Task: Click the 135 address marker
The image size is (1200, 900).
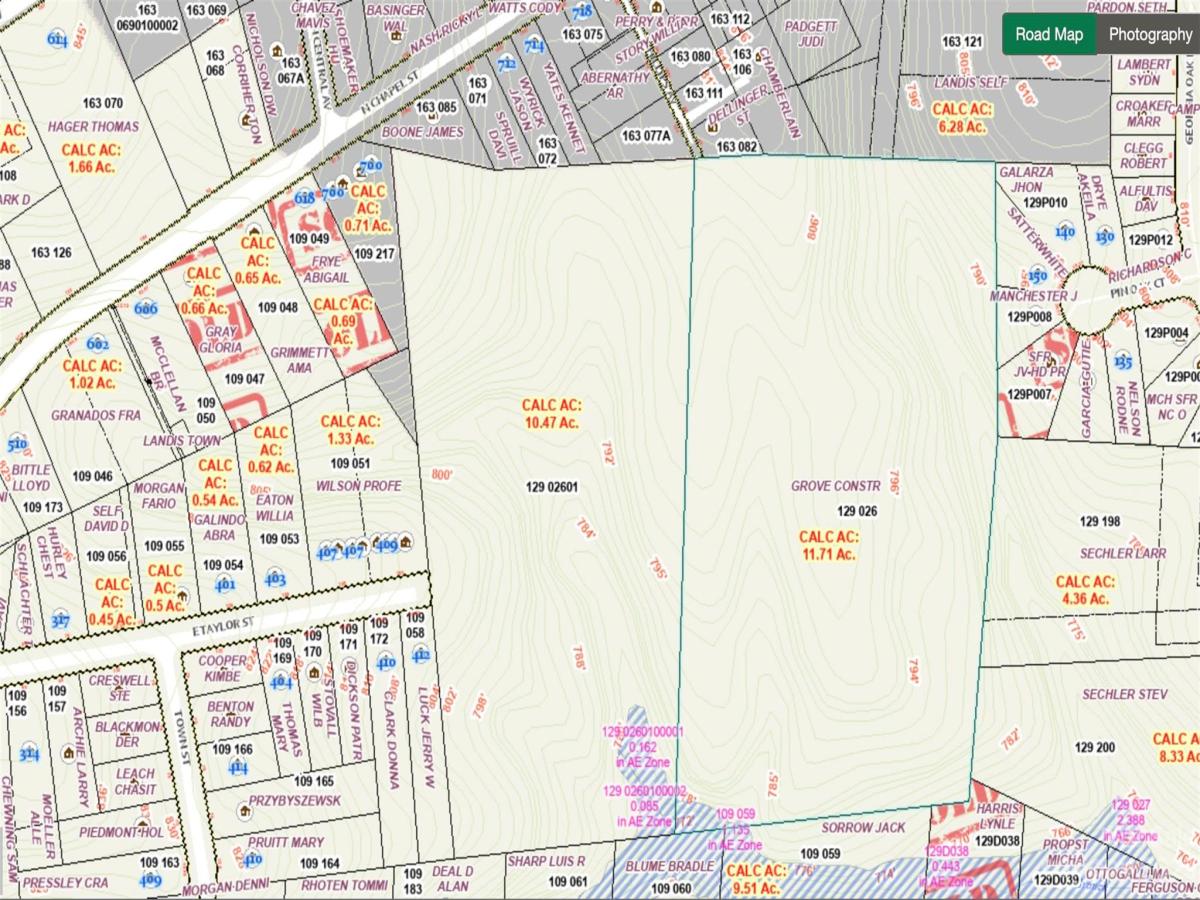Action: [x=1123, y=362]
